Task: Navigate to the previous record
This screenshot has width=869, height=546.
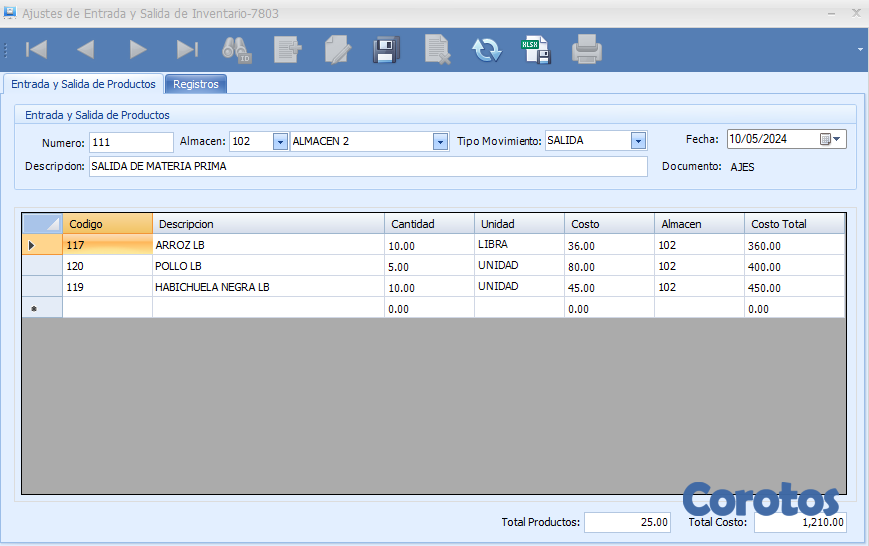Action: pos(86,49)
